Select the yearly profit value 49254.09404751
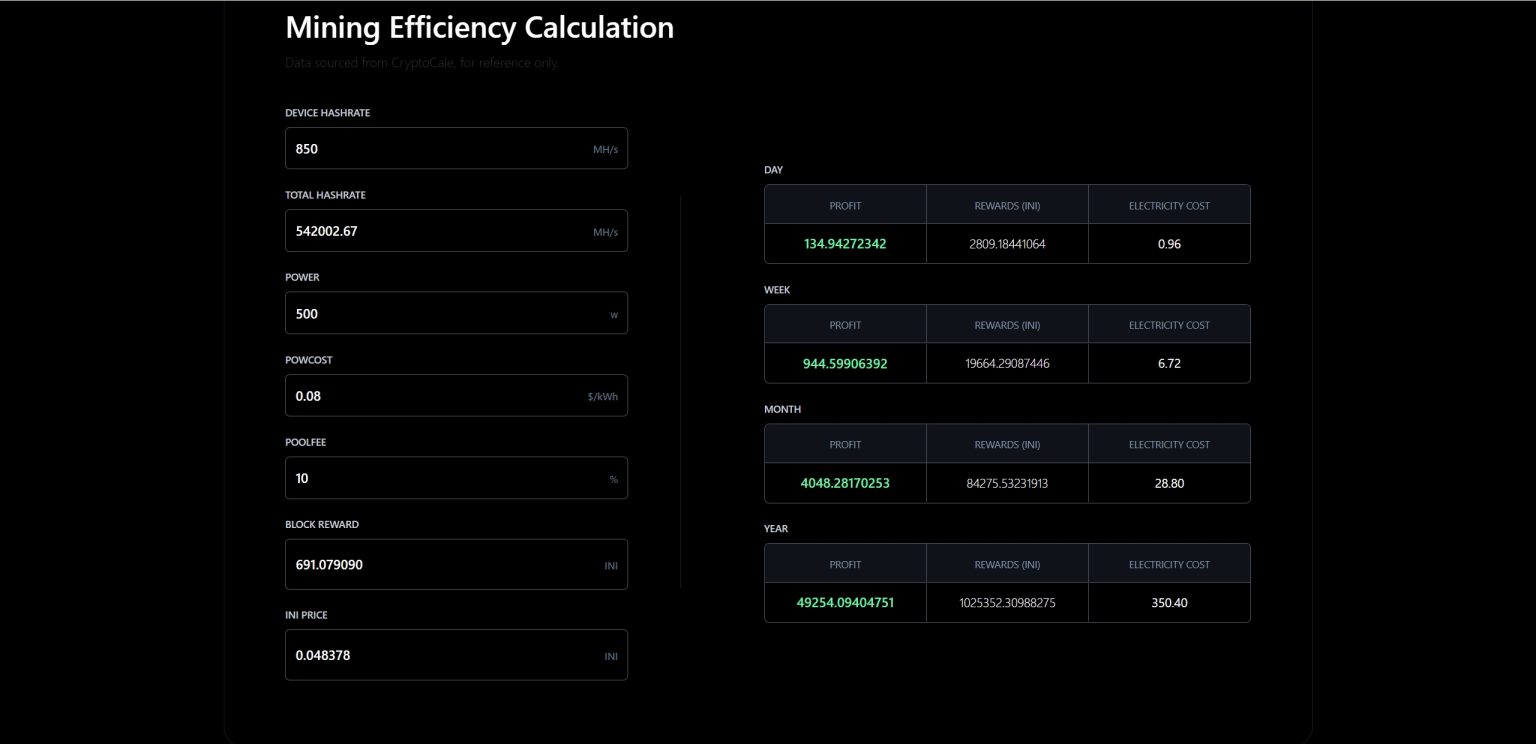Viewport: 1536px width, 744px height. point(845,603)
